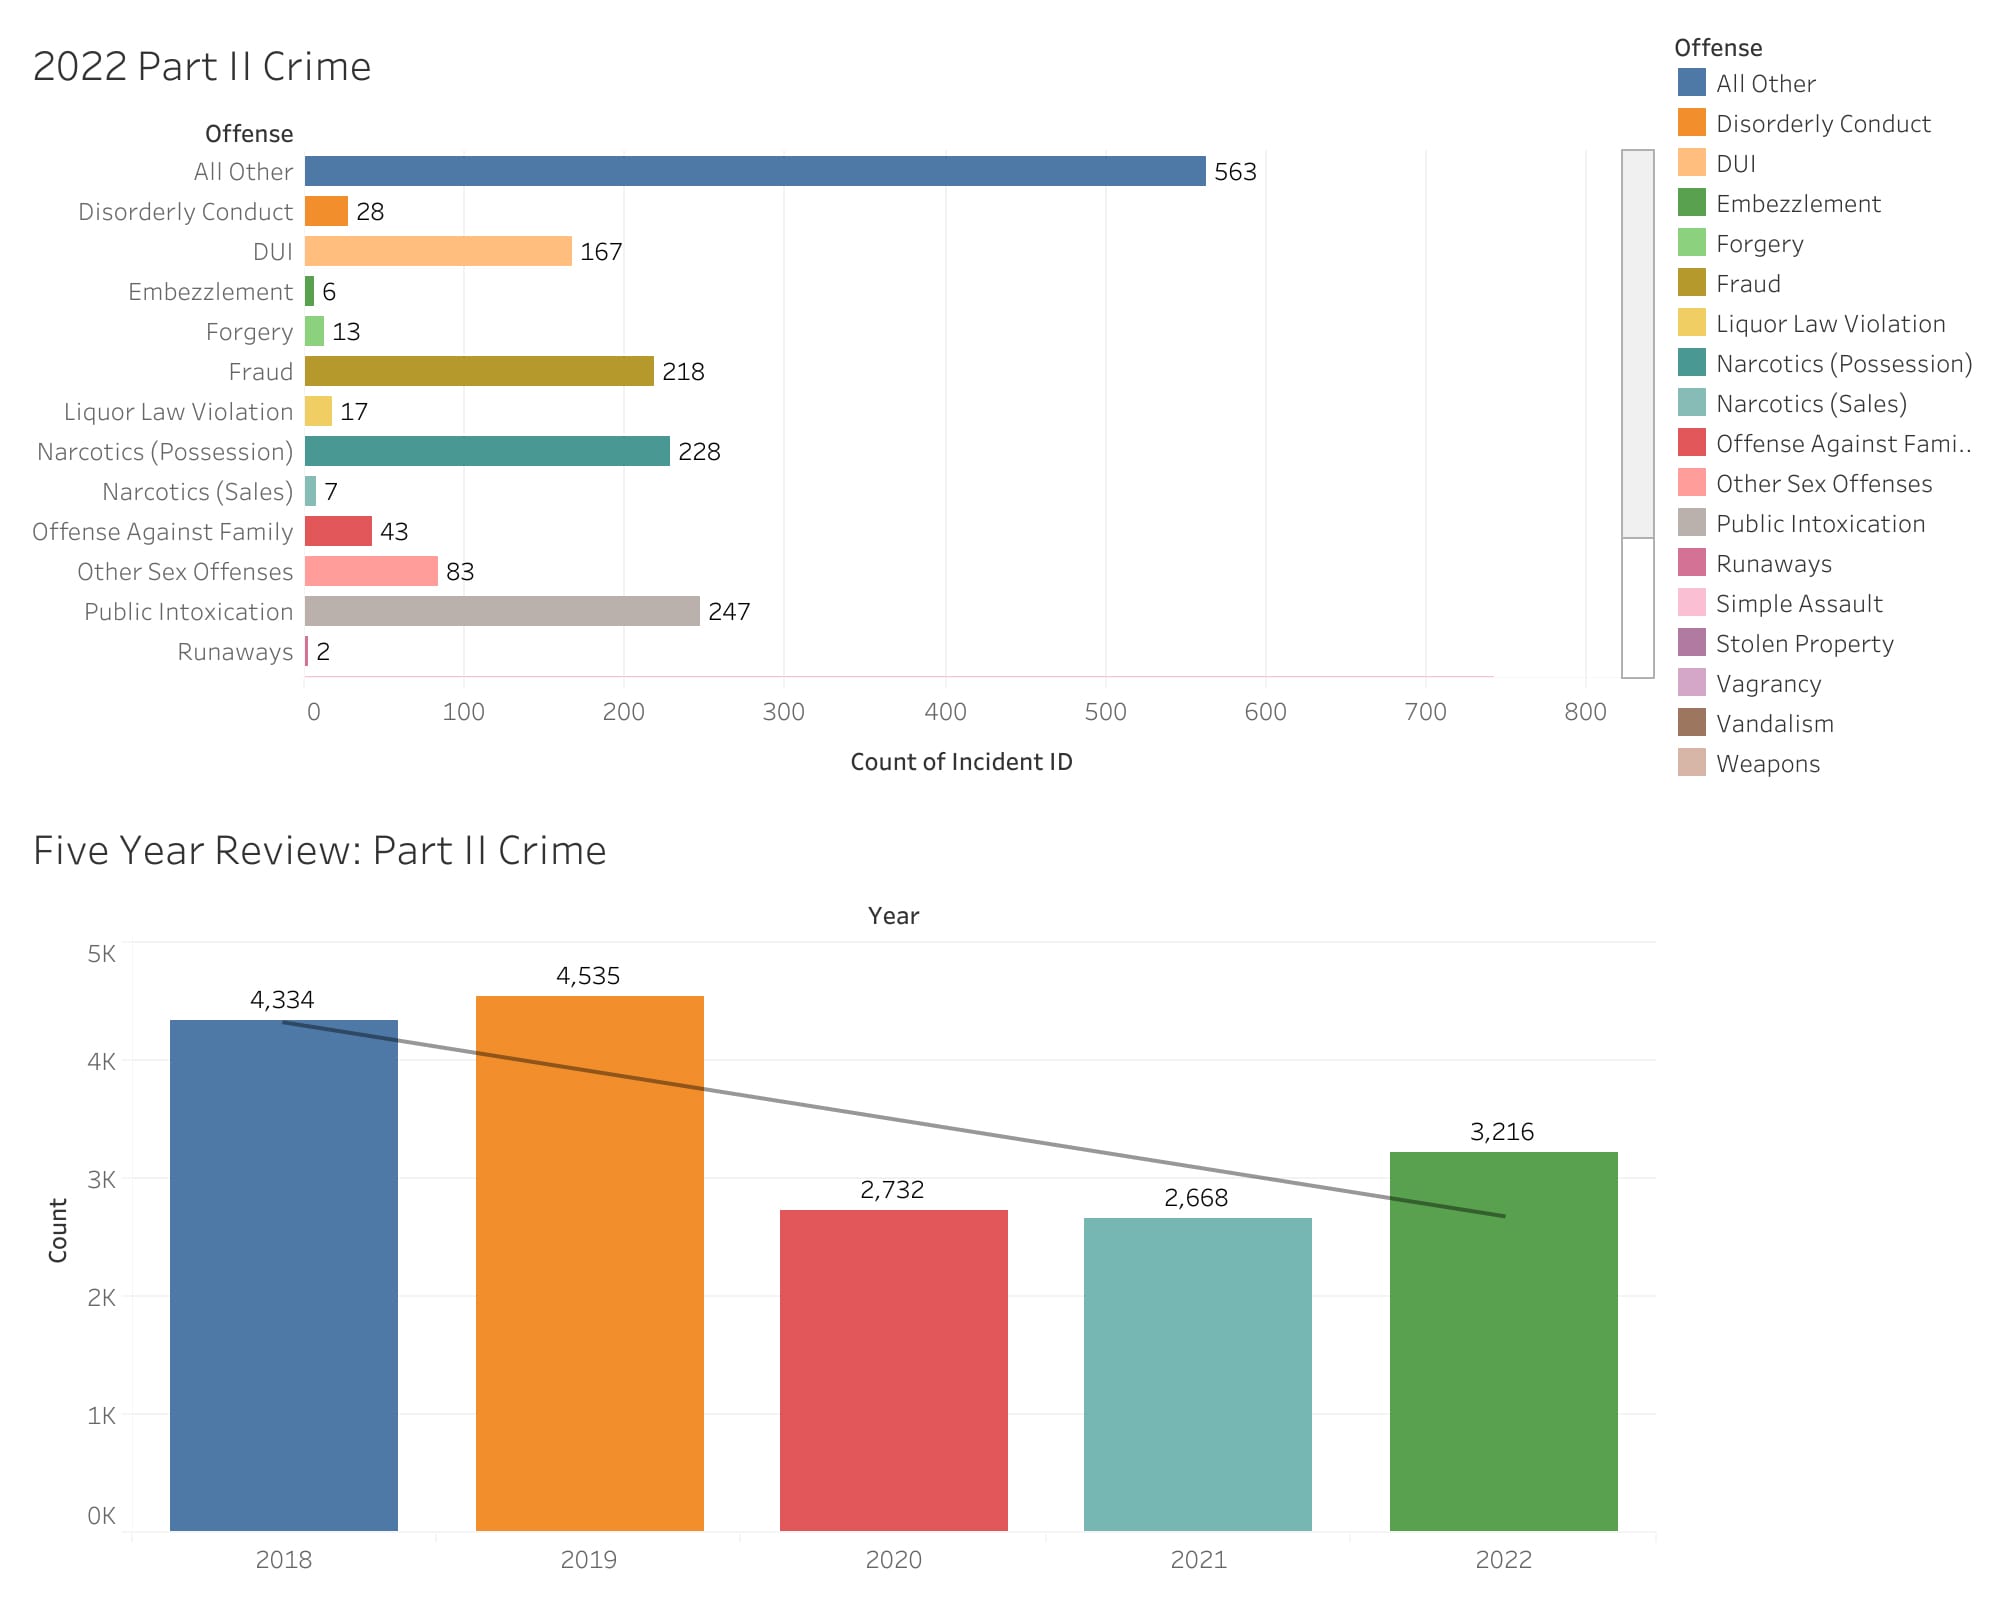This screenshot has width=1998, height=1598.
Task: Click the Fraud legend color swatch
Action: click(1691, 283)
